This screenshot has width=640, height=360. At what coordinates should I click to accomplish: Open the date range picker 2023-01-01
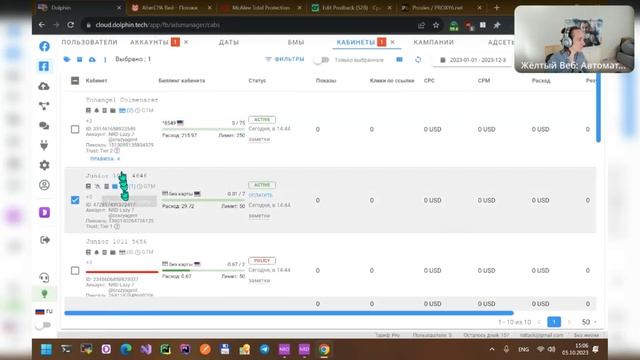473,60
